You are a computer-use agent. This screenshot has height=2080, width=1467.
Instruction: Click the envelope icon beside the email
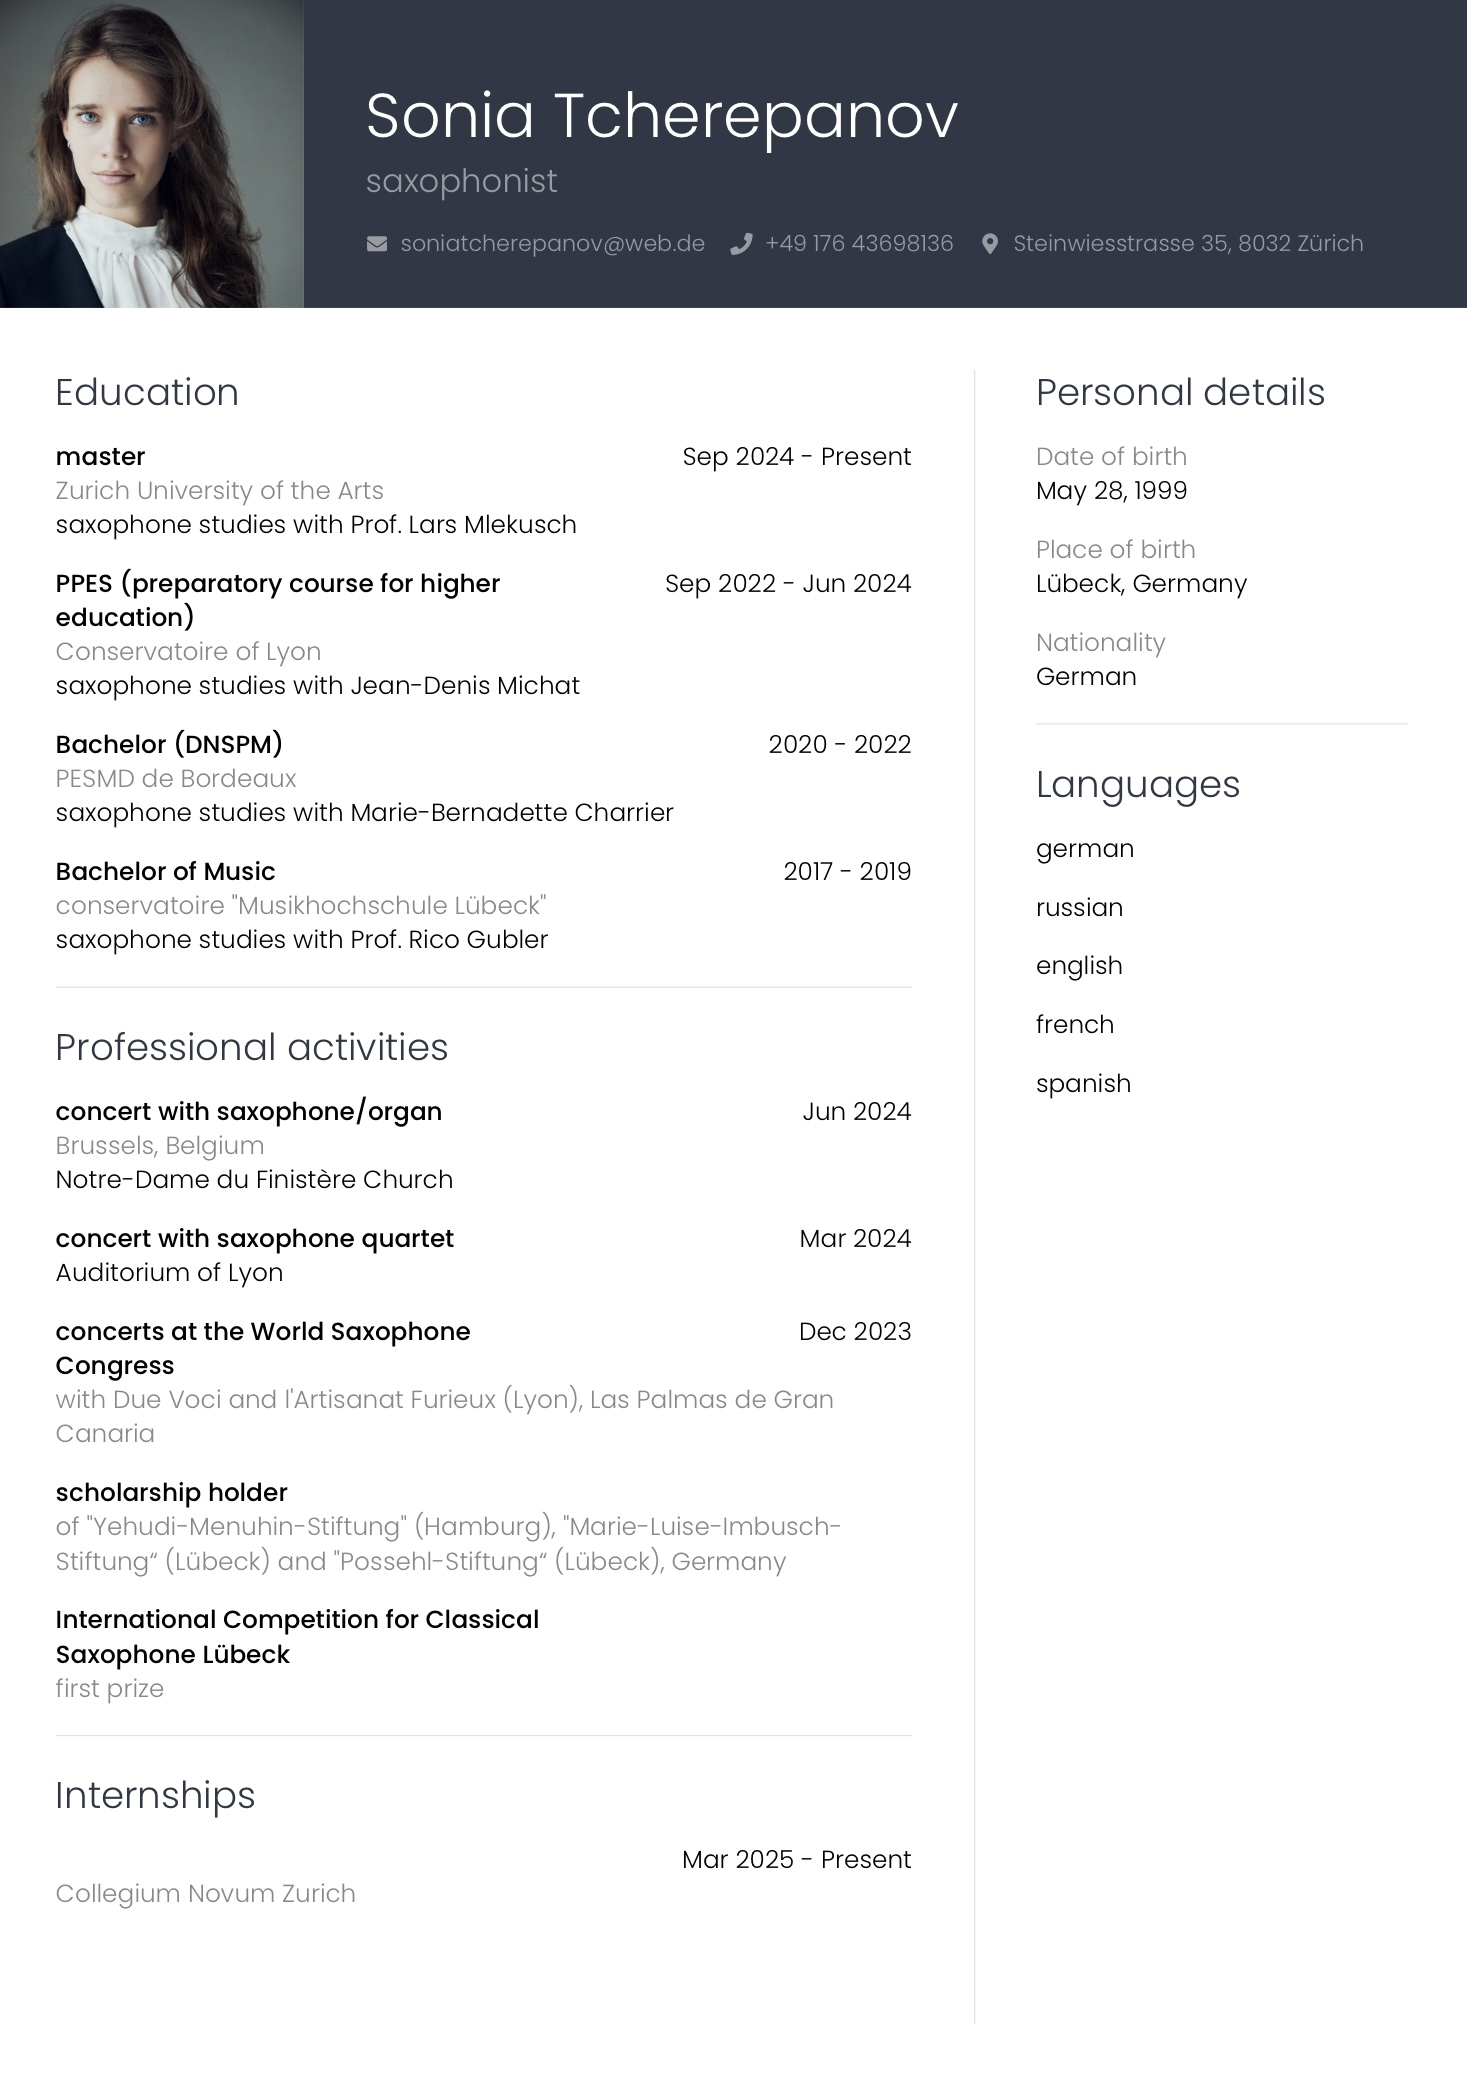click(x=377, y=244)
